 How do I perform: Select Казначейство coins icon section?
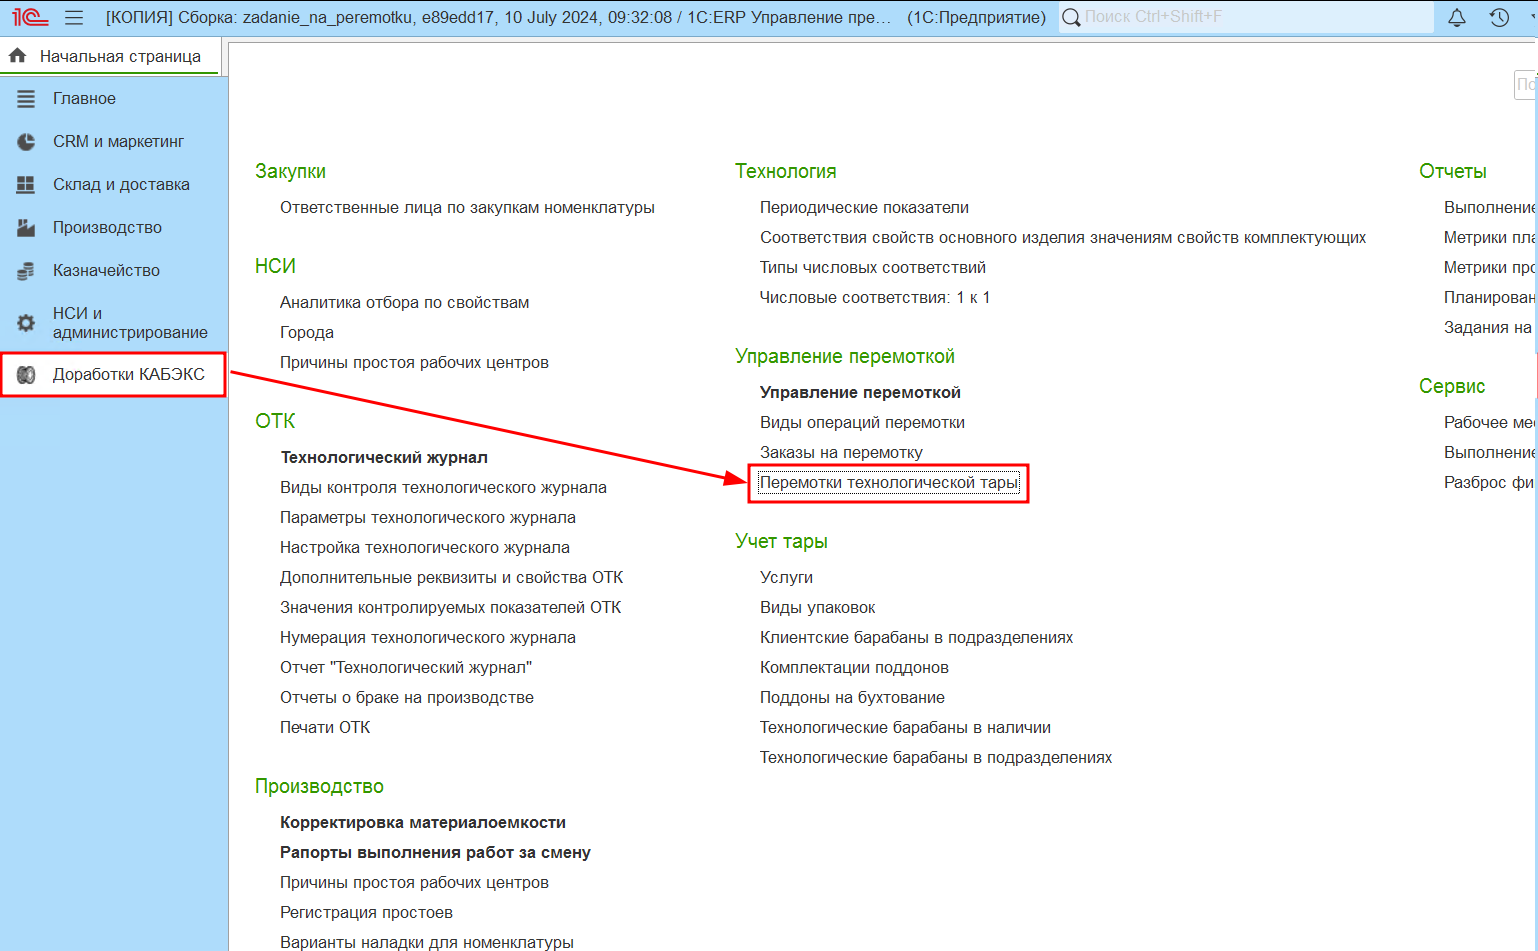point(26,271)
